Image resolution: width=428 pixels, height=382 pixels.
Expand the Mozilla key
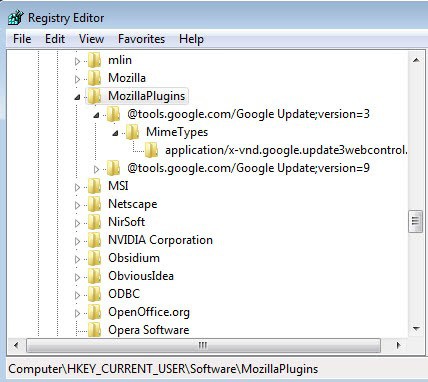(x=78, y=79)
